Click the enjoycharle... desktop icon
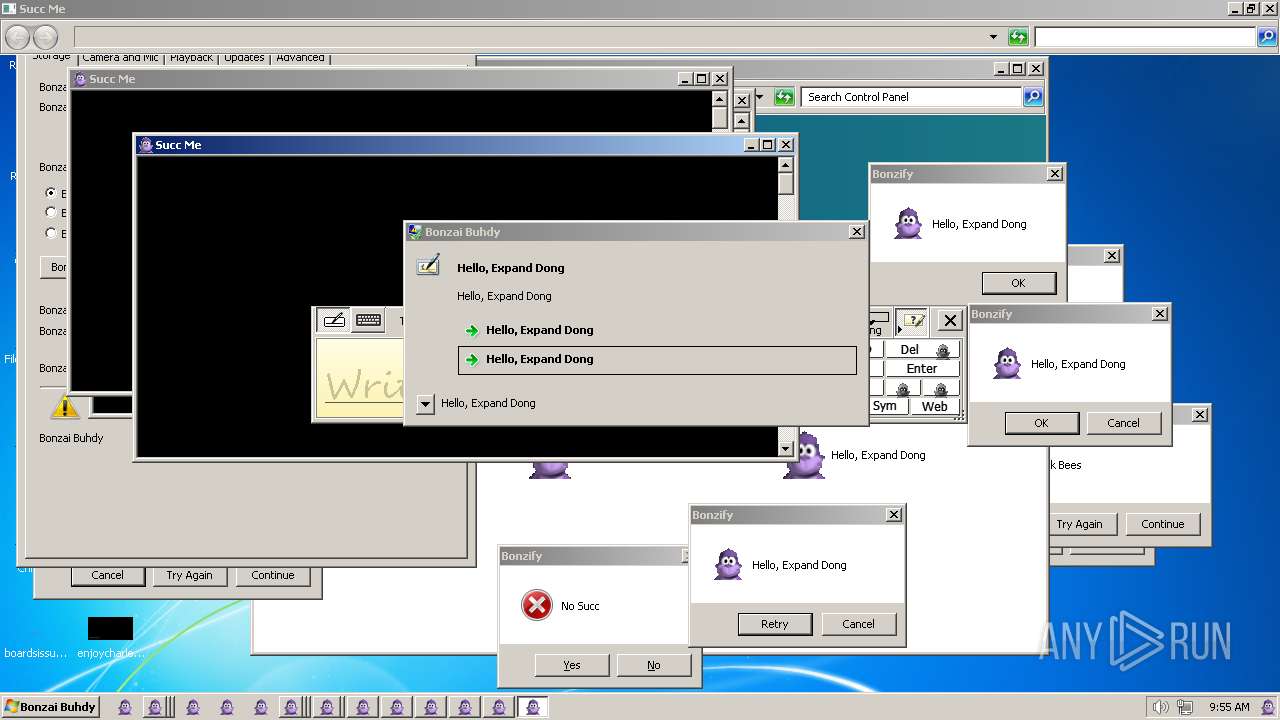1280x720 pixels. (x=110, y=637)
